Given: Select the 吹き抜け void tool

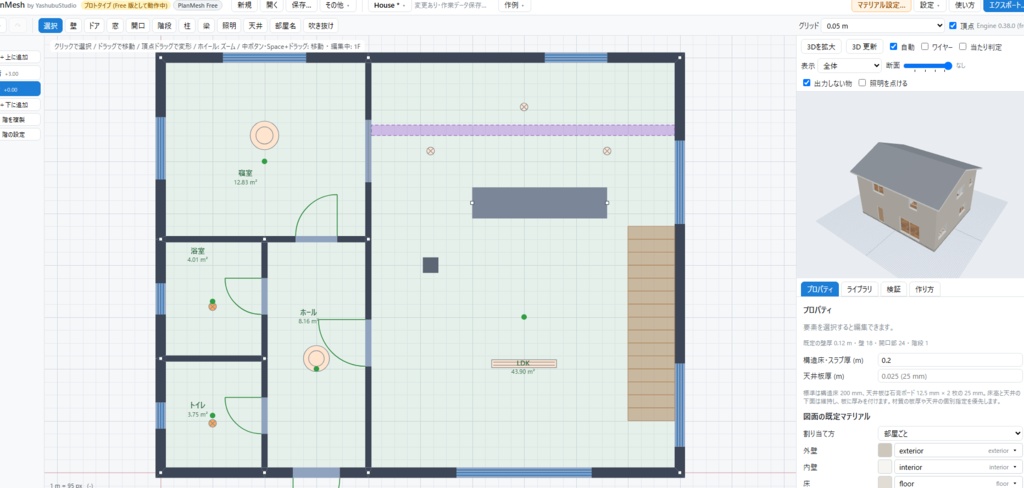Looking at the screenshot, I should [x=321, y=26].
